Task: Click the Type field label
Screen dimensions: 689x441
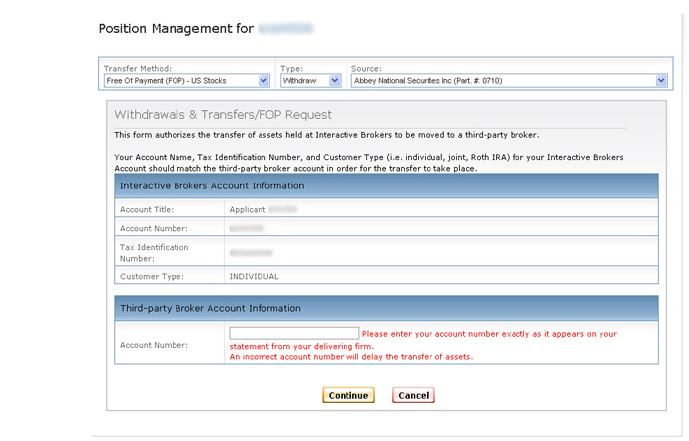Action: pos(291,68)
